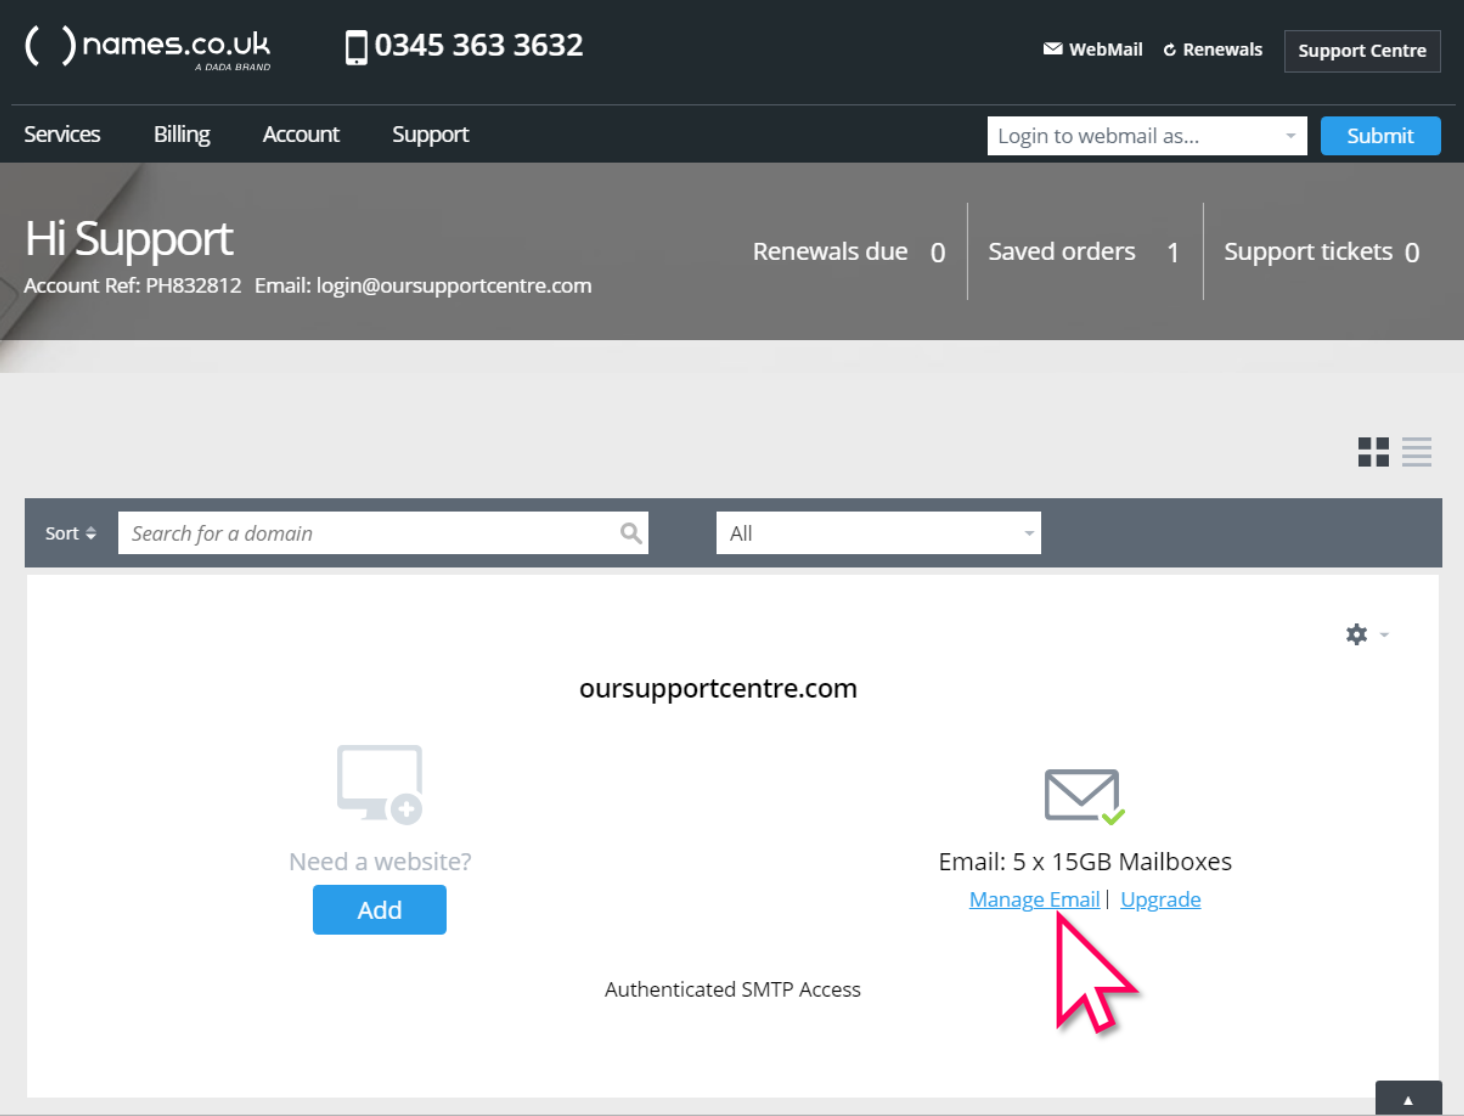Click the names.co.uk logo

[x=148, y=47]
